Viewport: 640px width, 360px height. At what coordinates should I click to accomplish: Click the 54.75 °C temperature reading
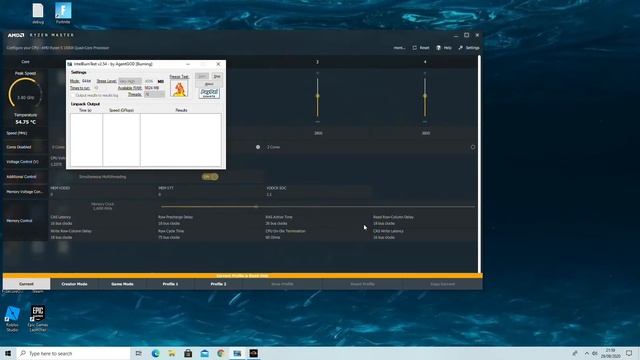coord(25,122)
